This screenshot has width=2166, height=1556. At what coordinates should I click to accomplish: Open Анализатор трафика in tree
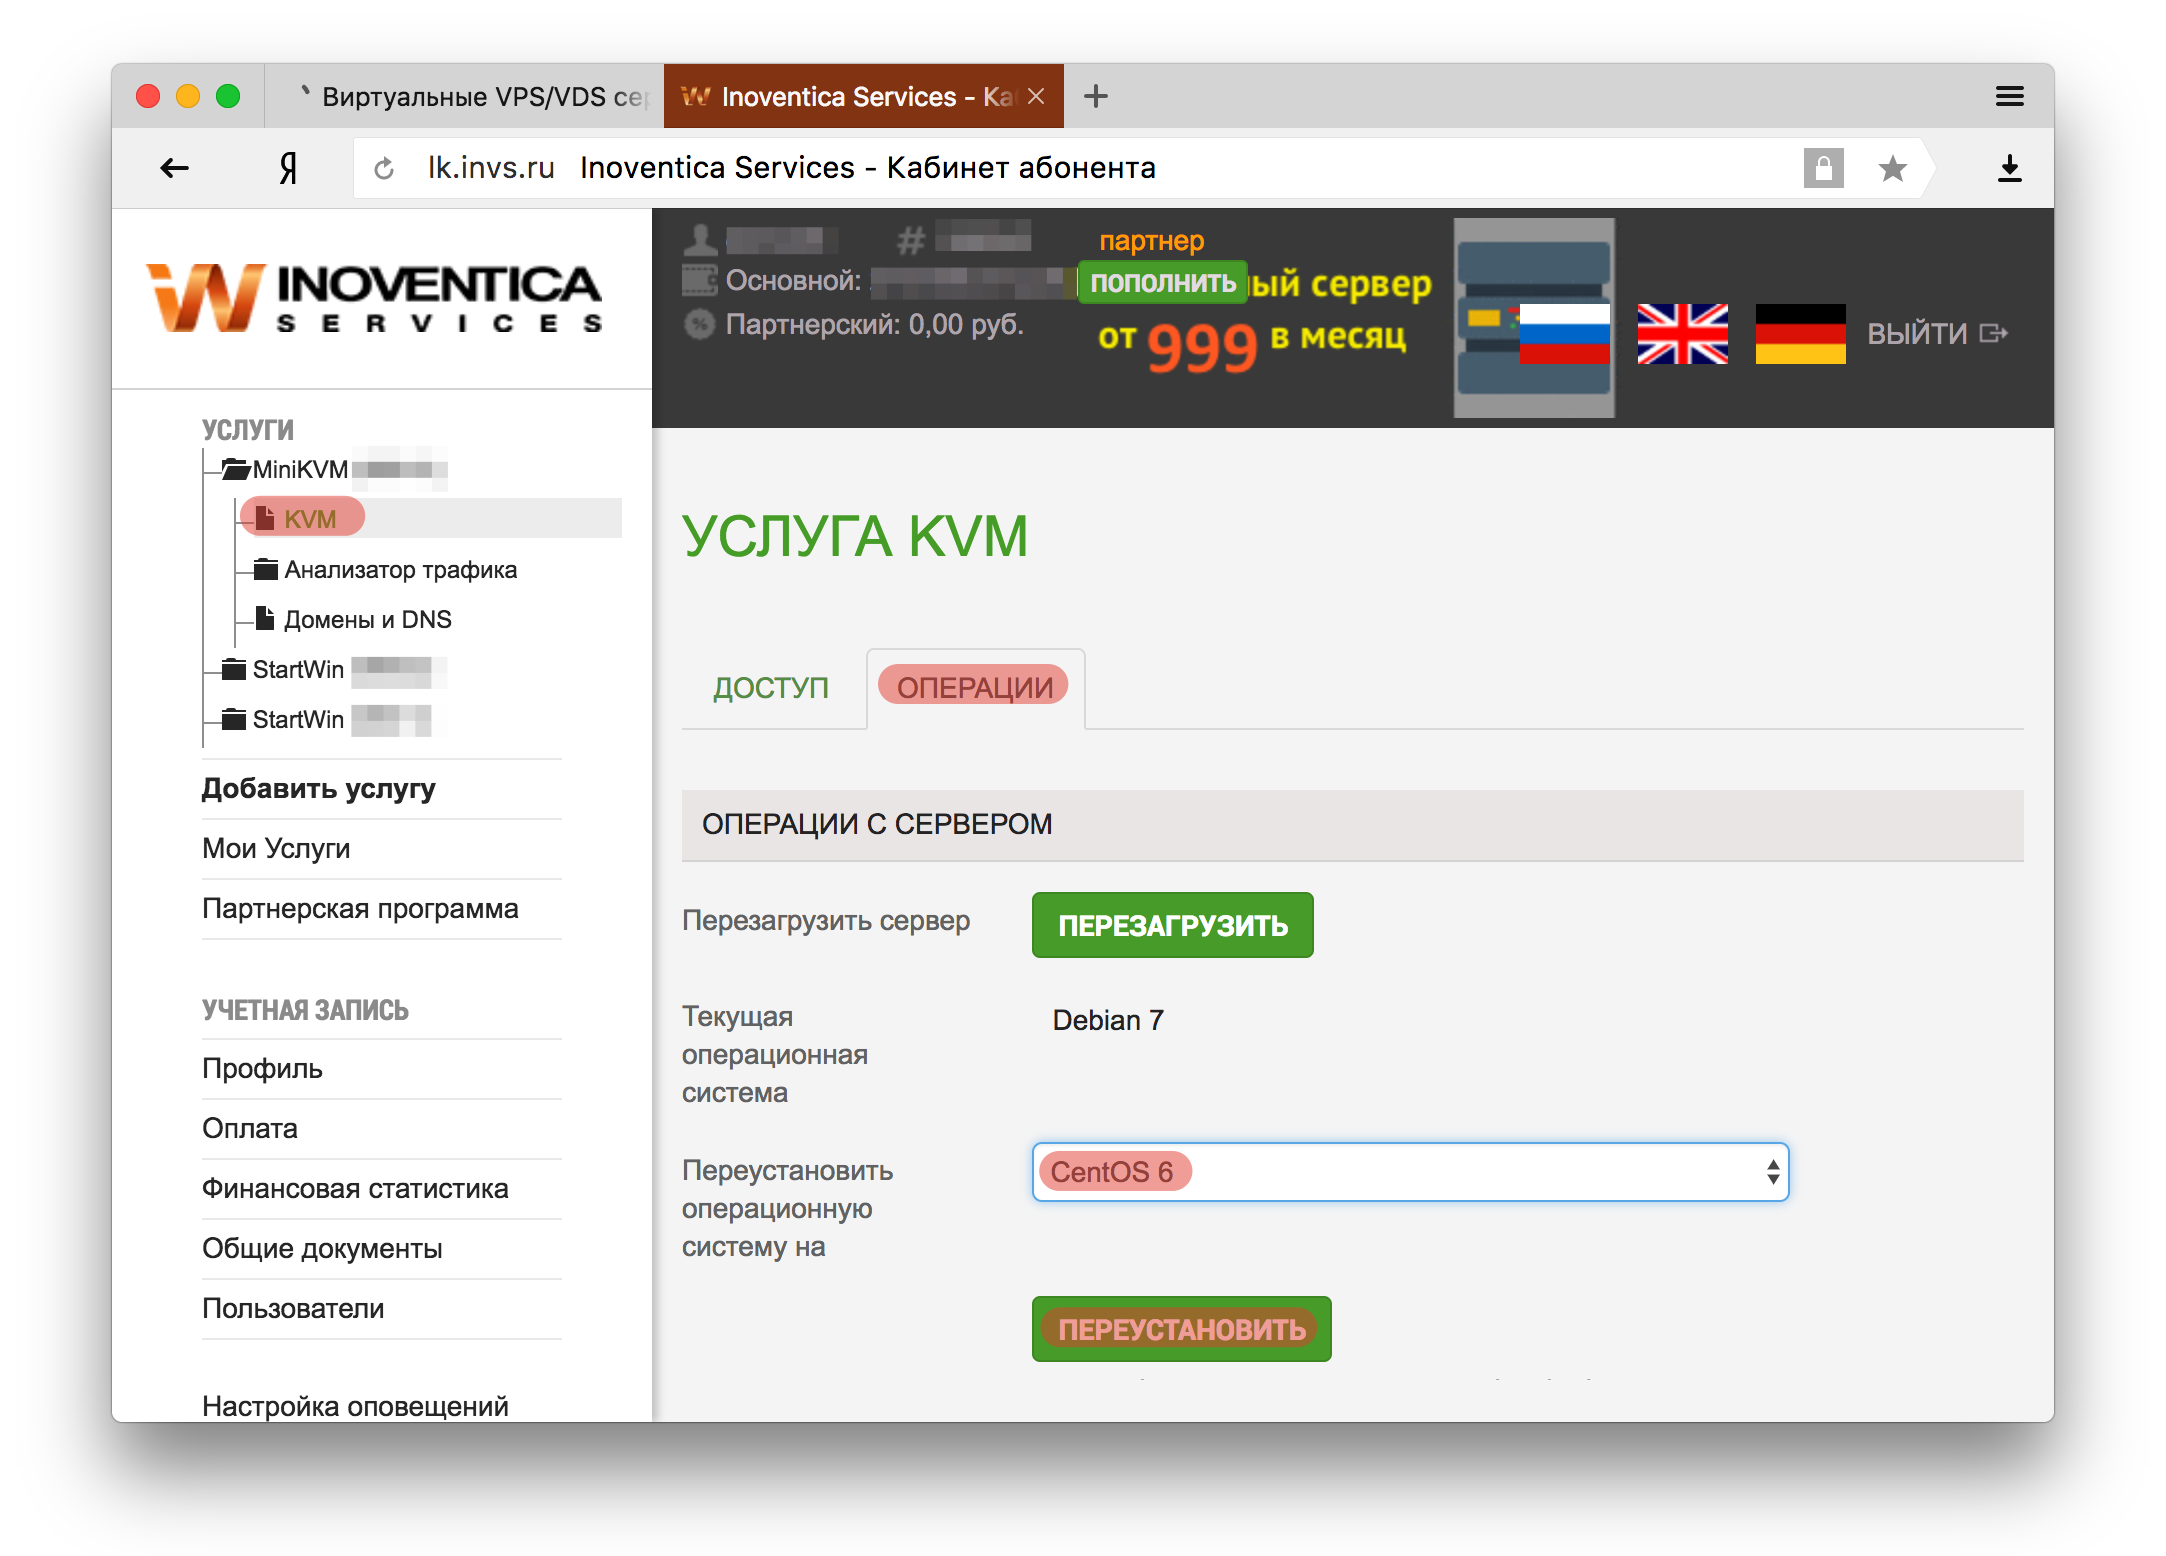click(401, 570)
